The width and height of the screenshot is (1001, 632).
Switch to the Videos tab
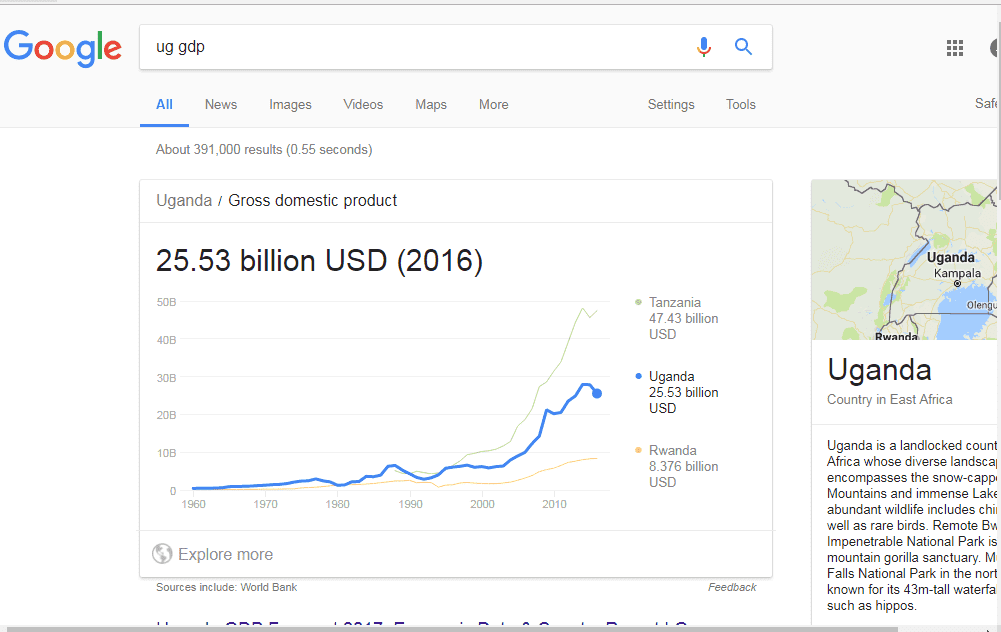(x=363, y=105)
